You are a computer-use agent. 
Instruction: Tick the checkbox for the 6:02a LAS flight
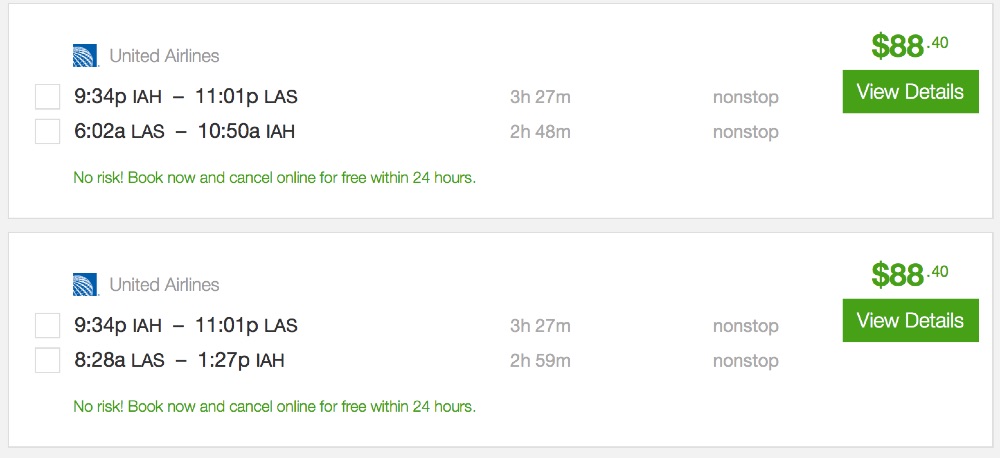[47, 131]
